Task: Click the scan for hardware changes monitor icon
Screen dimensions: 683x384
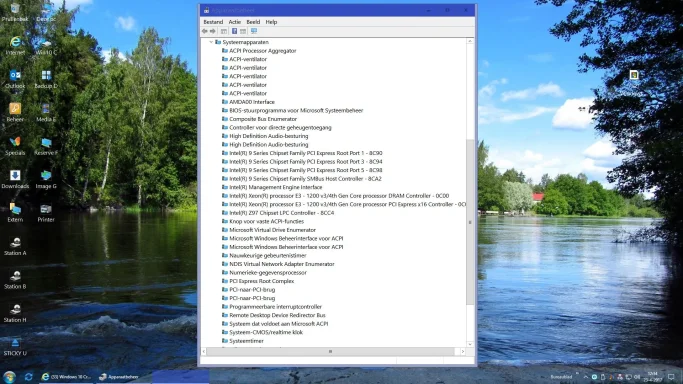Action: [x=254, y=31]
